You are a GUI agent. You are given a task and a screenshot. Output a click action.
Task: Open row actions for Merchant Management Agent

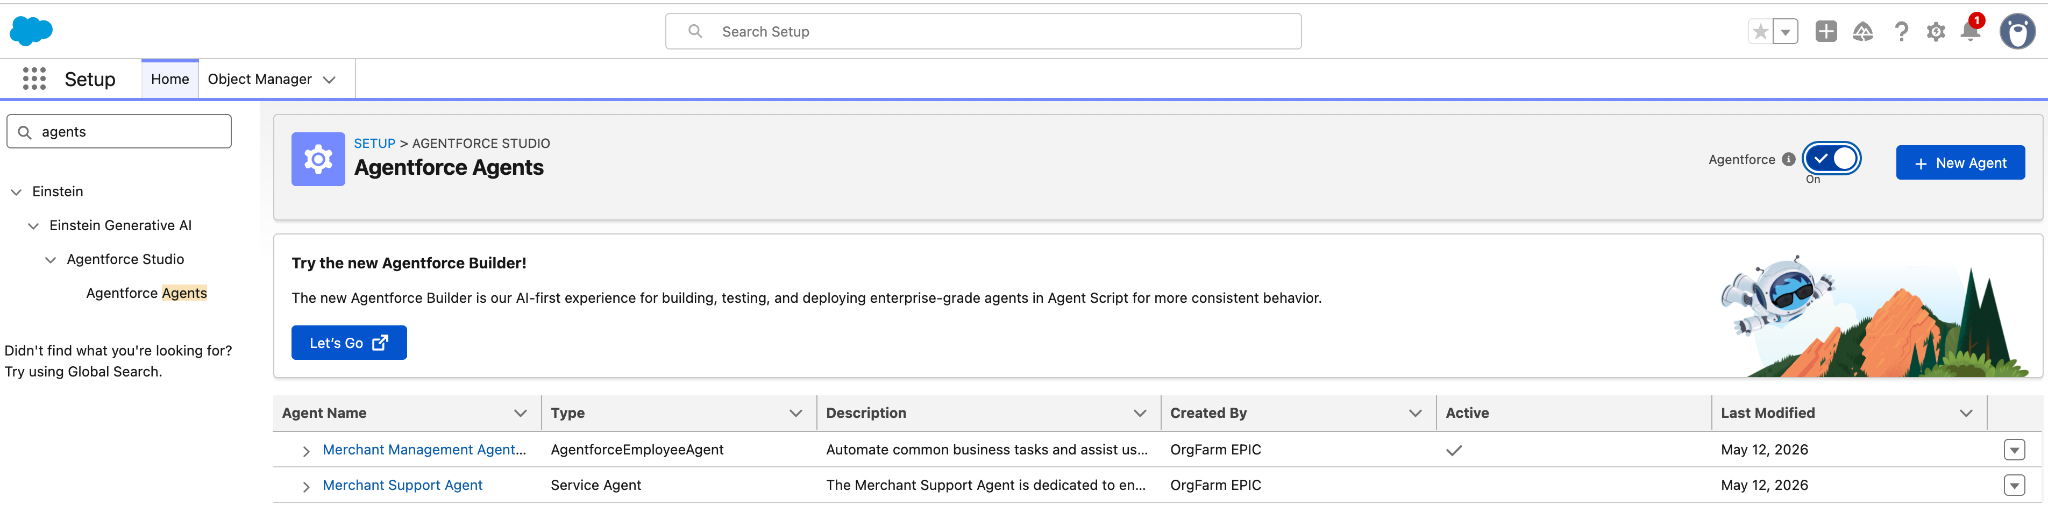(2014, 450)
